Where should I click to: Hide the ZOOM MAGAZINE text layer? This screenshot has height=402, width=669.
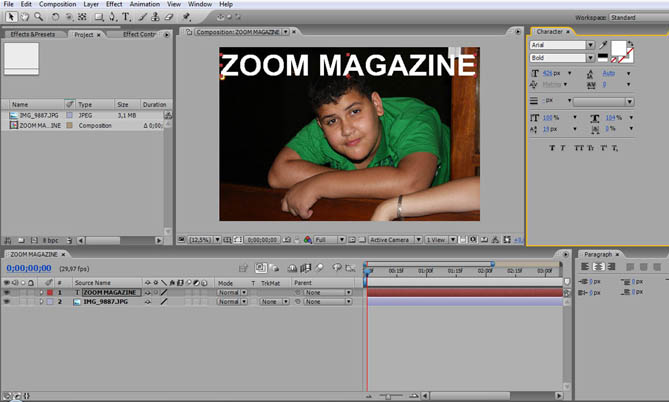(6, 292)
